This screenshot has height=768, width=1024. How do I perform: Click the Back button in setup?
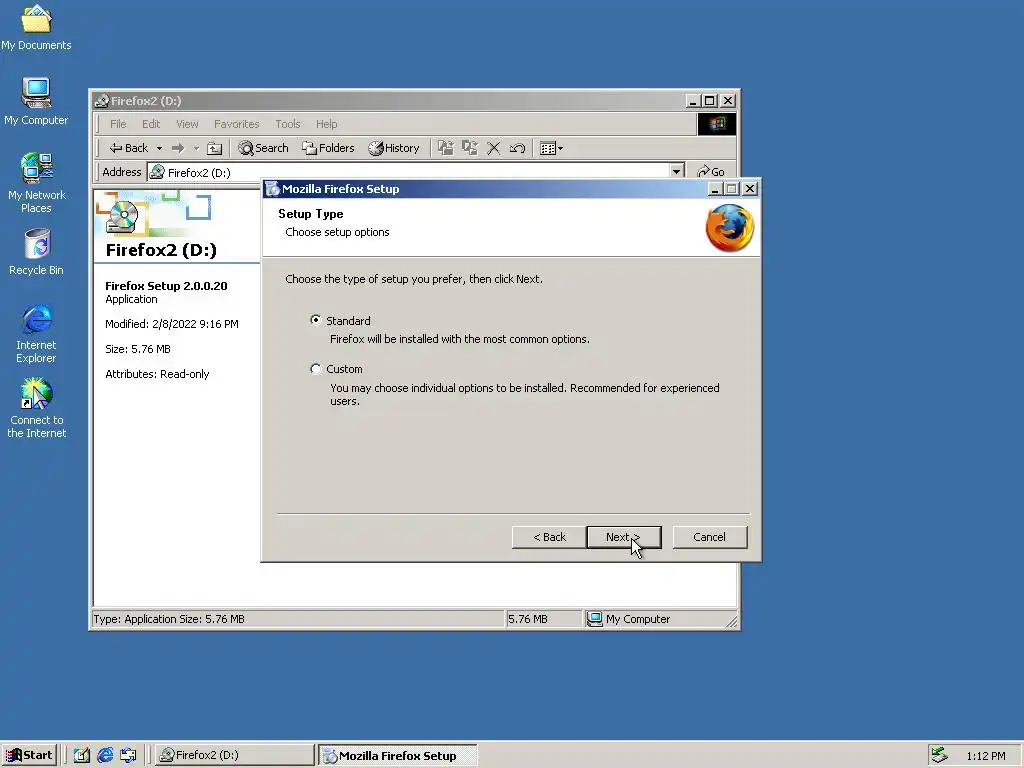pos(549,537)
